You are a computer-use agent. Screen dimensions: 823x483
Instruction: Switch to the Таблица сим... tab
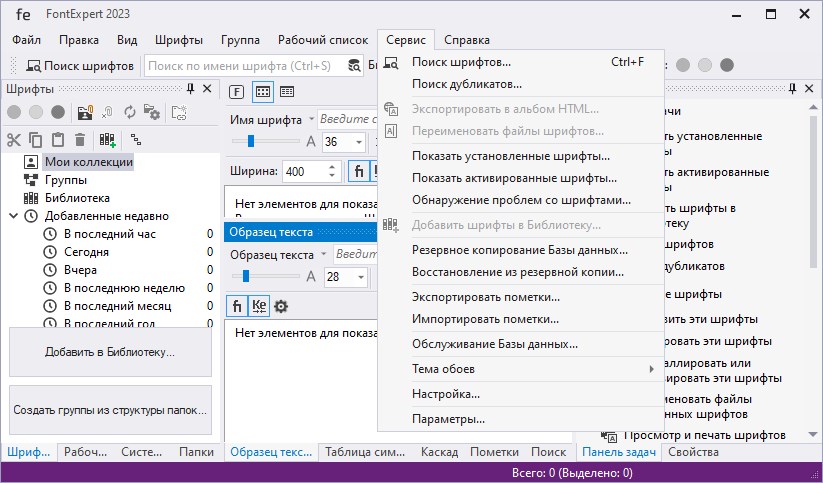coord(365,452)
